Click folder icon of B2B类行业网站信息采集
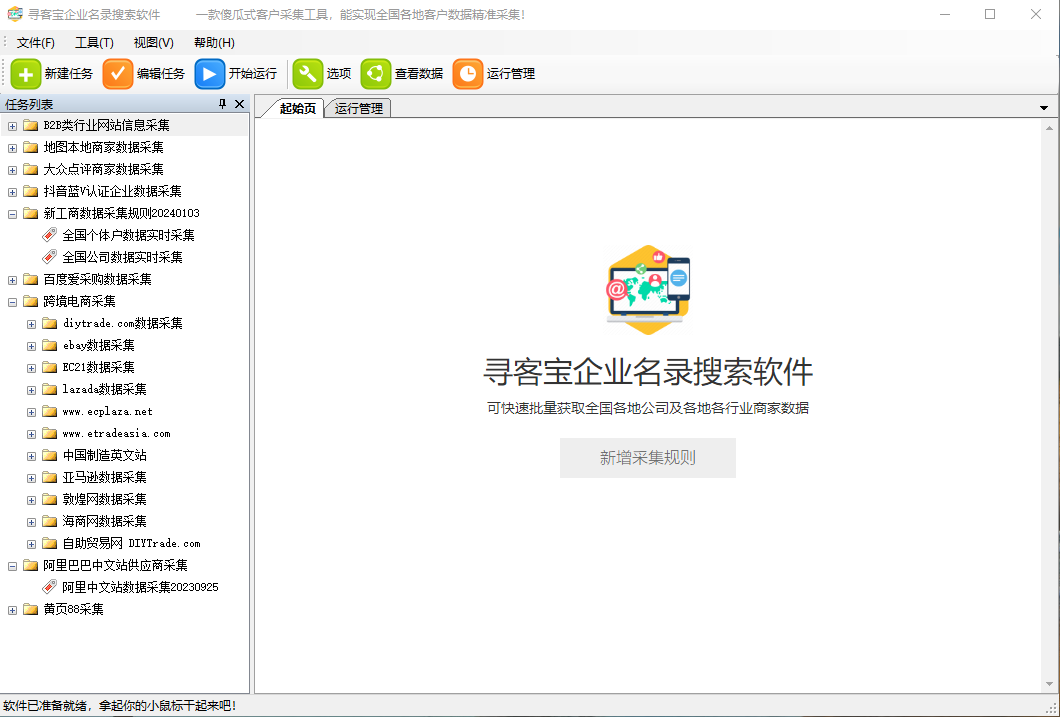The width and height of the screenshot is (1060, 717). [30, 125]
